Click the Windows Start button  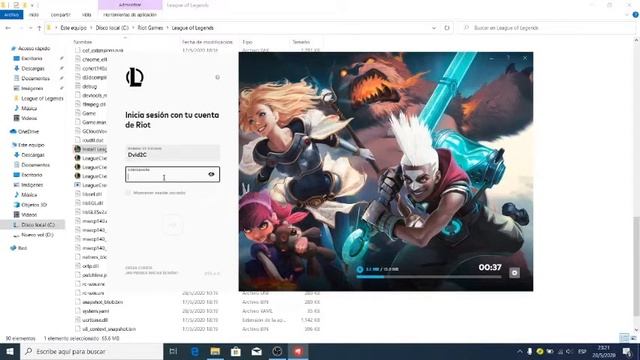10,351
